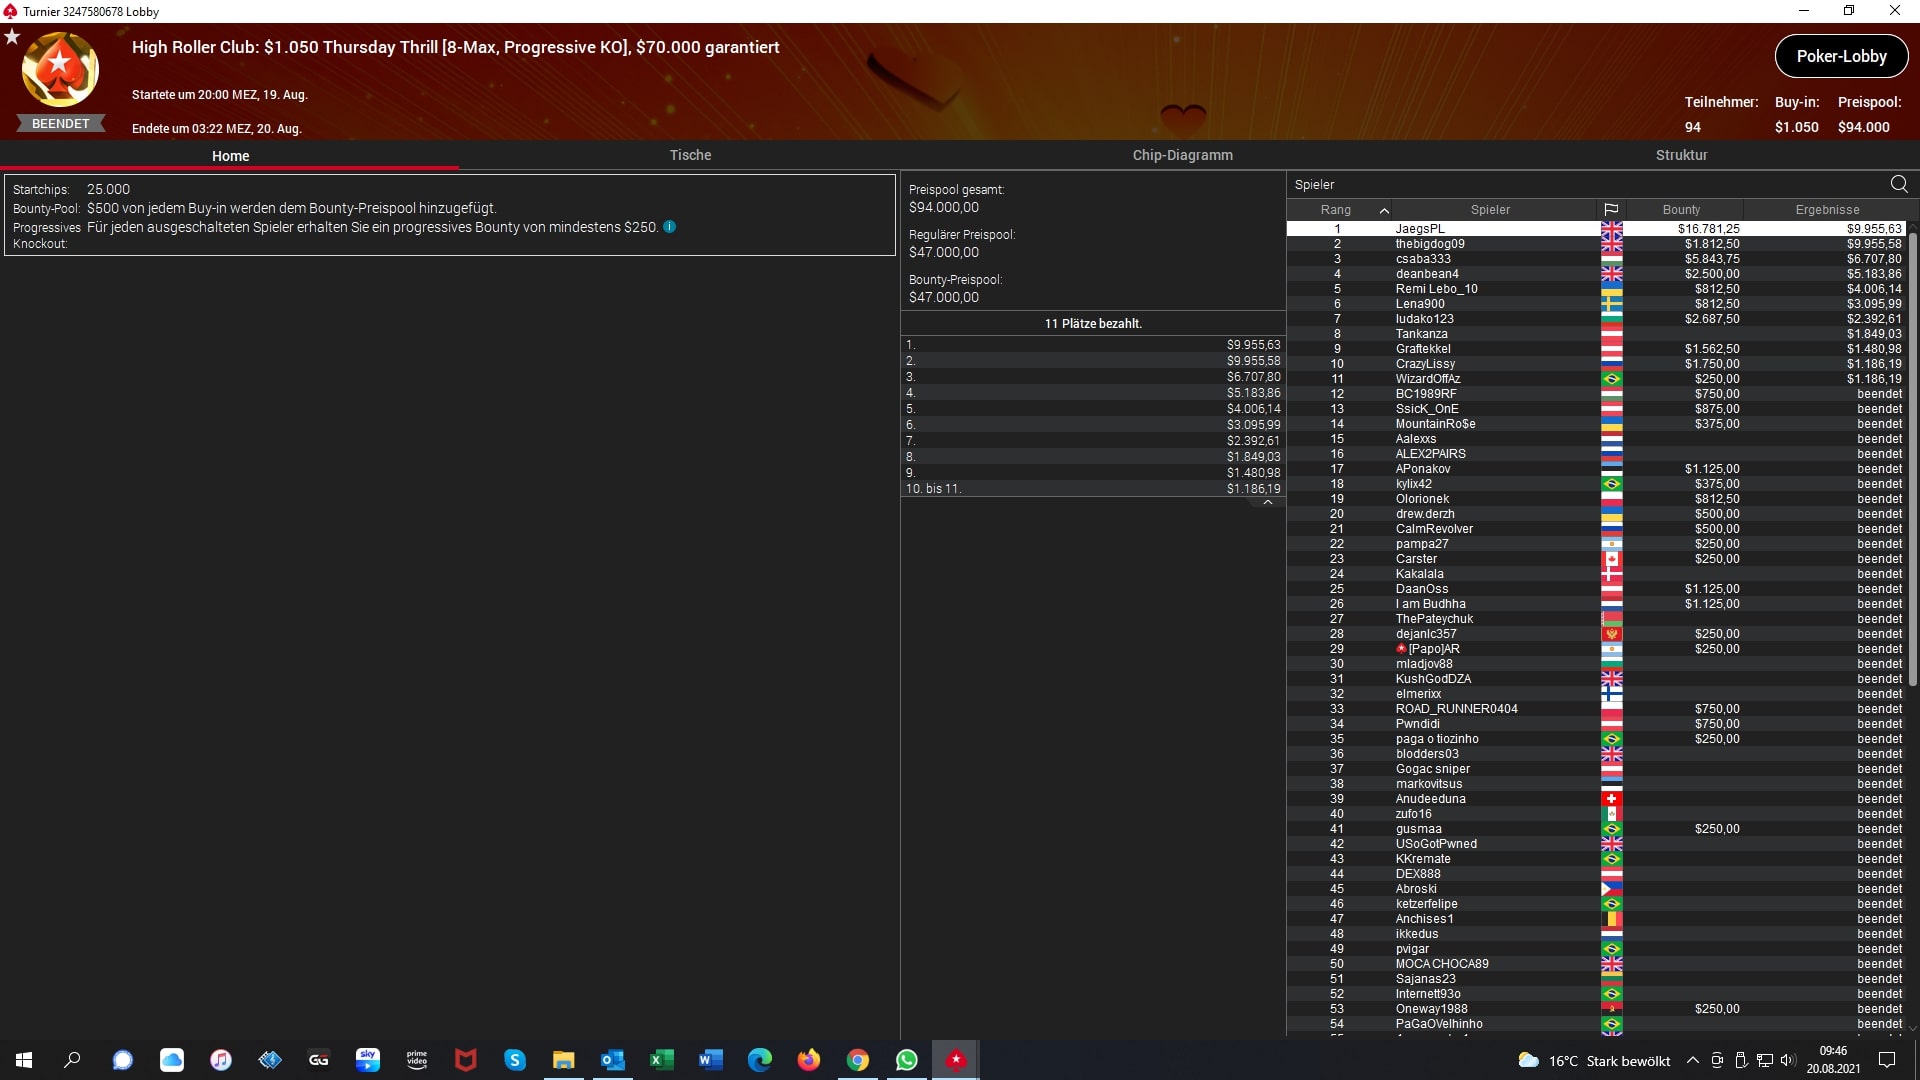Viewport: 1920px width, 1080px height.
Task: Open WhatsApp from the taskbar
Action: click(x=906, y=1060)
